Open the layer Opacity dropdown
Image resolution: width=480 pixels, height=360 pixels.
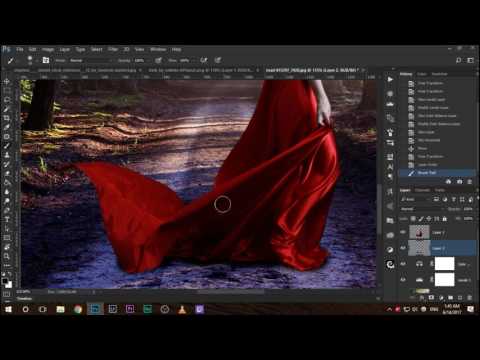(467, 209)
